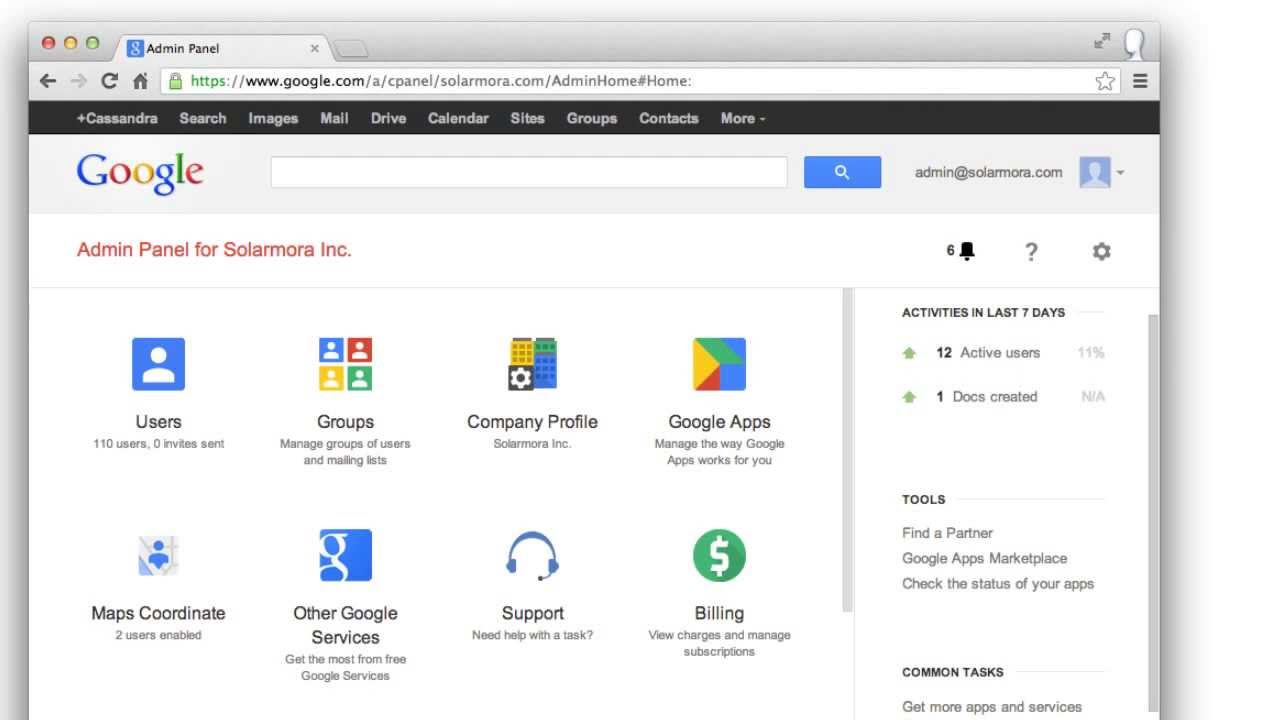This screenshot has height=720, width=1280.
Task: Expand the More menu in black bar
Action: pyautogui.click(x=742, y=118)
